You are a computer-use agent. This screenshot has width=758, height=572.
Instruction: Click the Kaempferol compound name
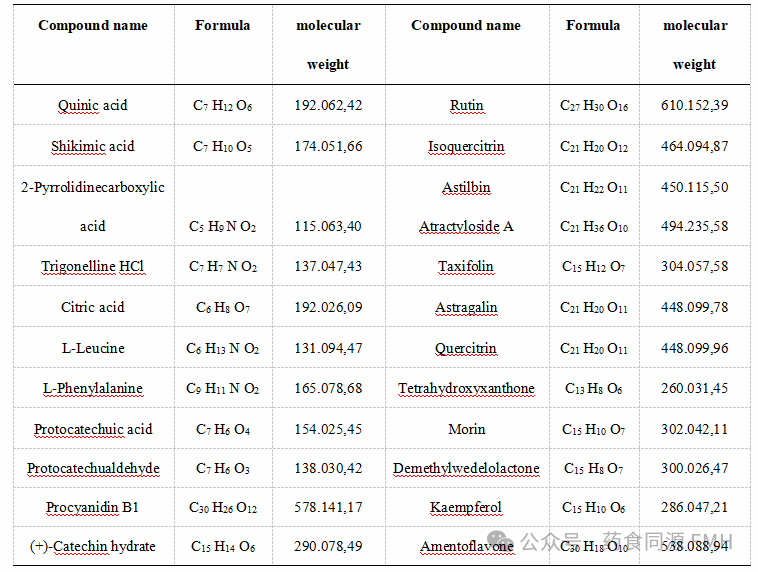pyautogui.click(x=466, y=508)
